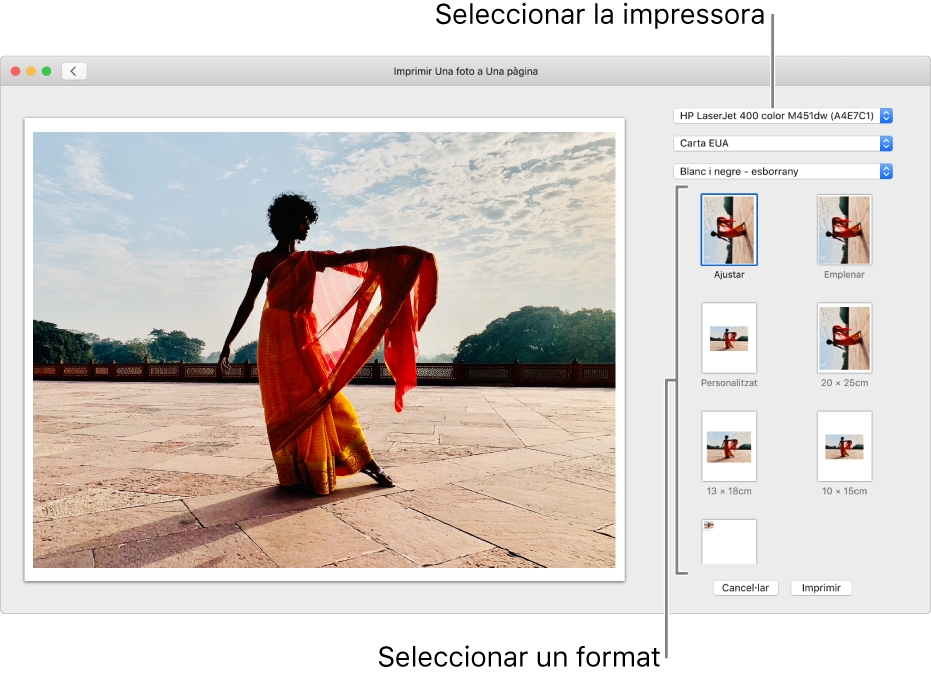The image size is (931, 681).
Task: Click the red close window button
Action: [15, 71]
